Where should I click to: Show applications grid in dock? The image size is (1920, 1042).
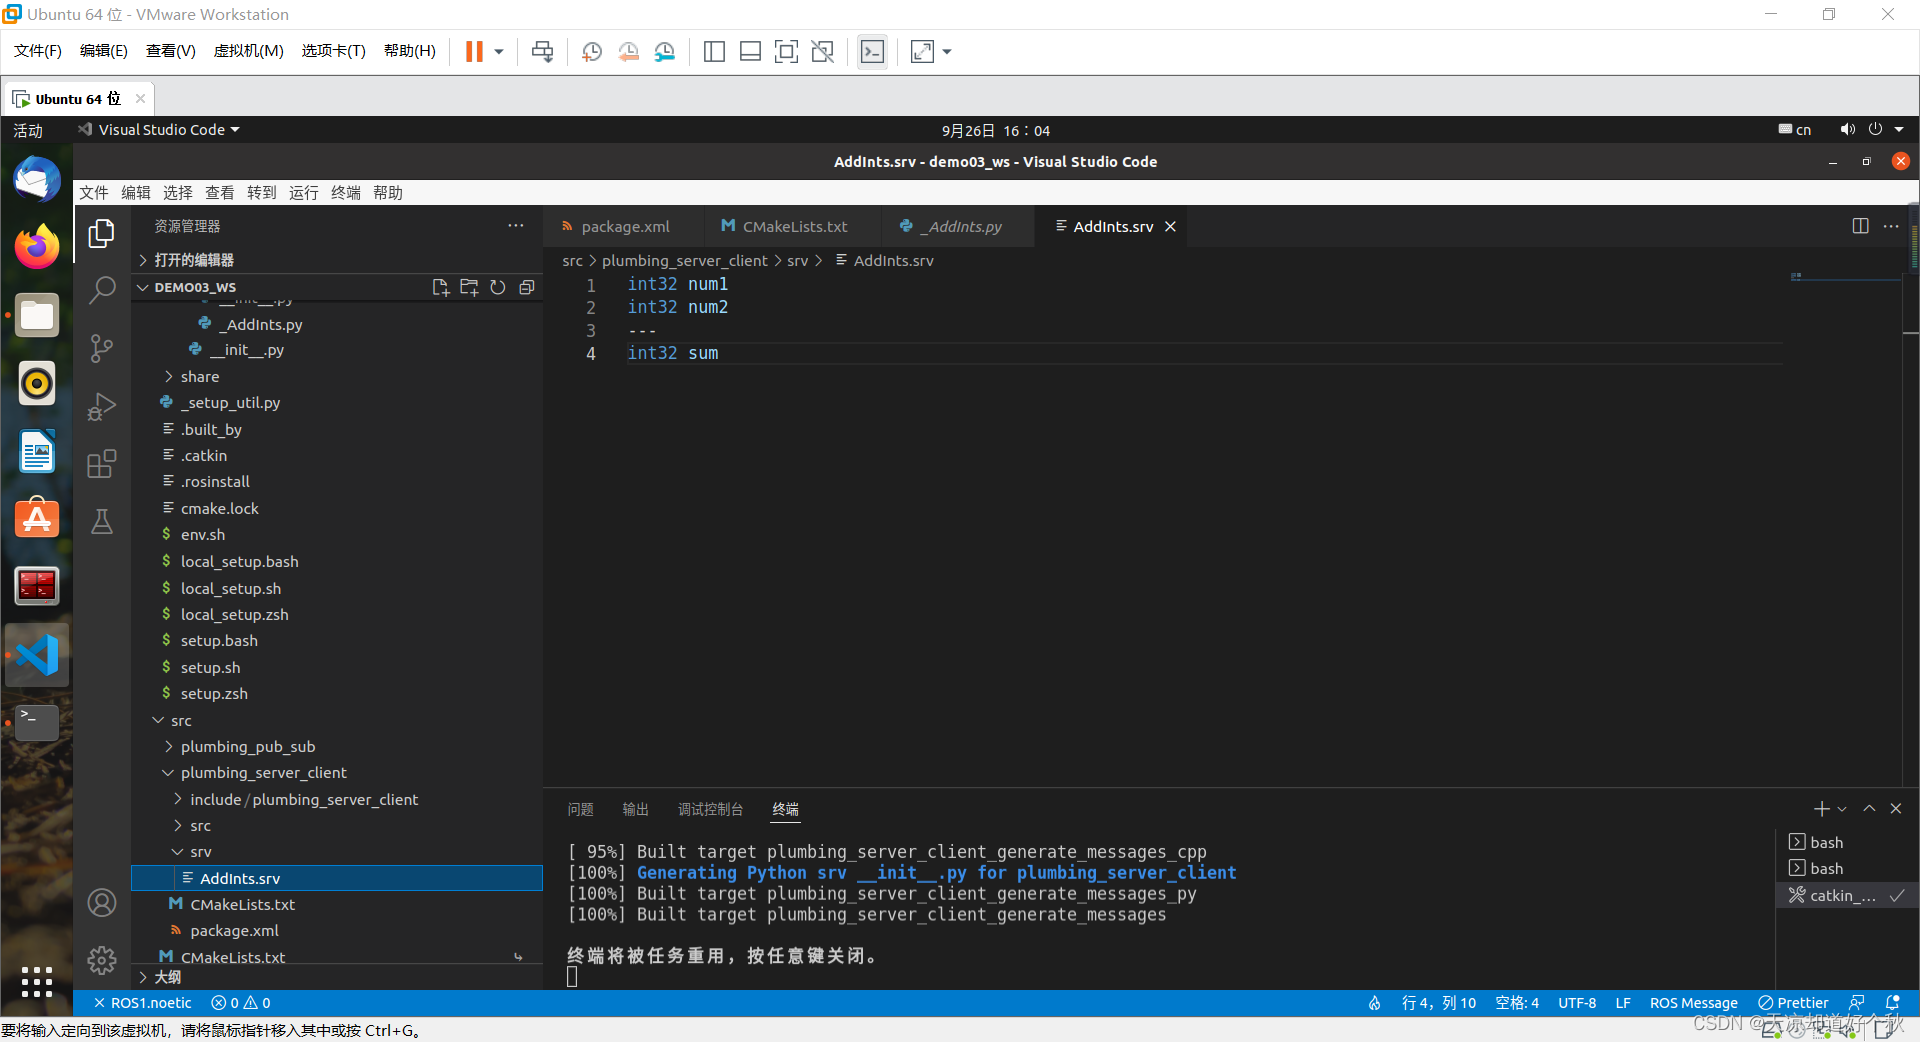point(37,981)
